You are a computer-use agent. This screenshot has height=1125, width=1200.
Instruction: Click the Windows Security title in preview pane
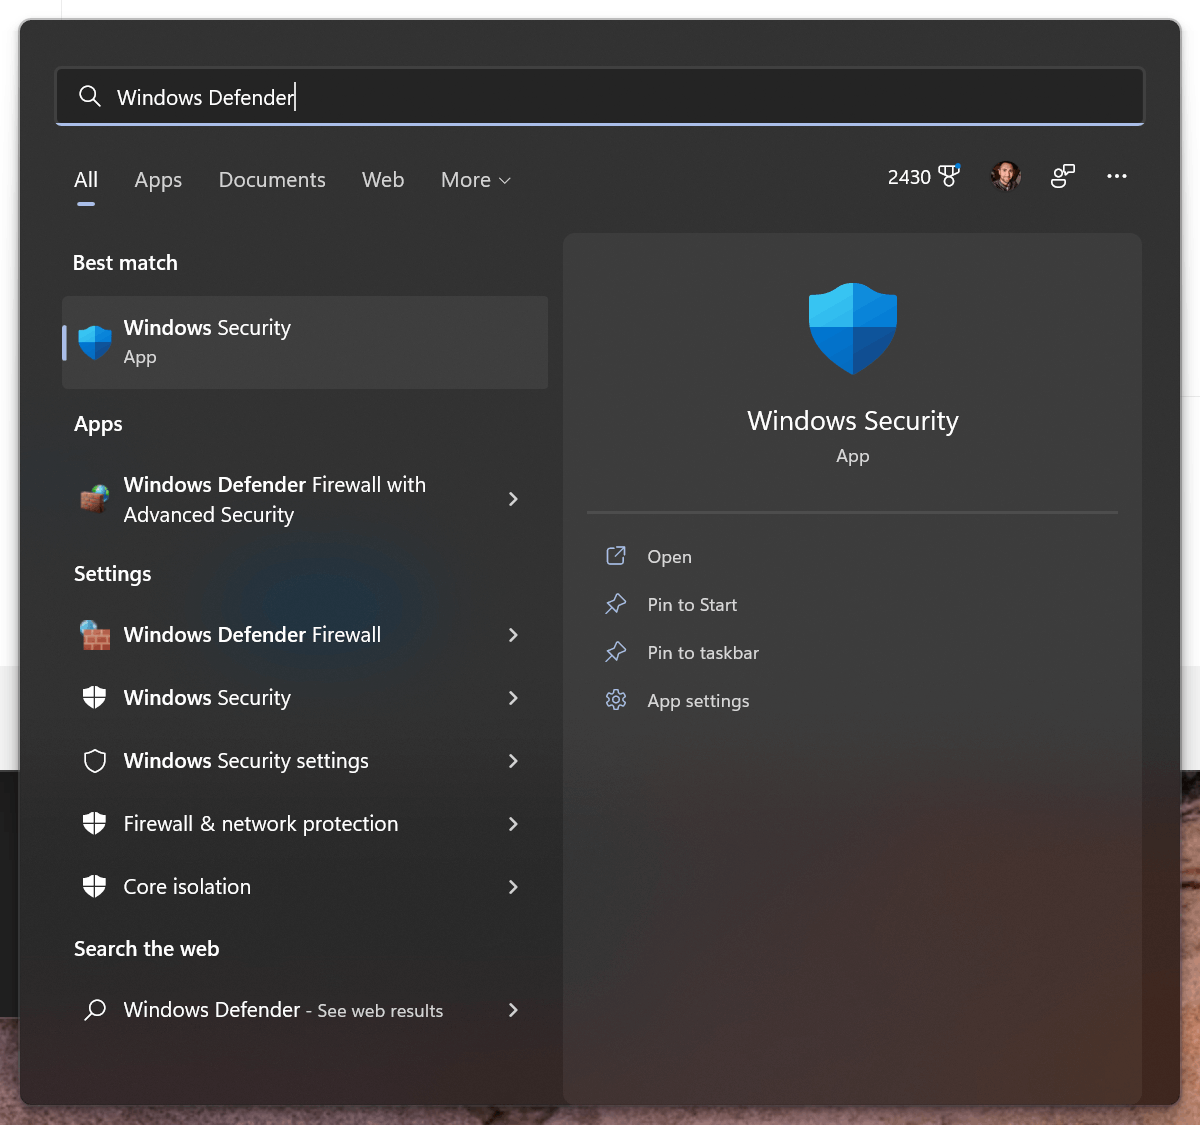tap(853, 421)
